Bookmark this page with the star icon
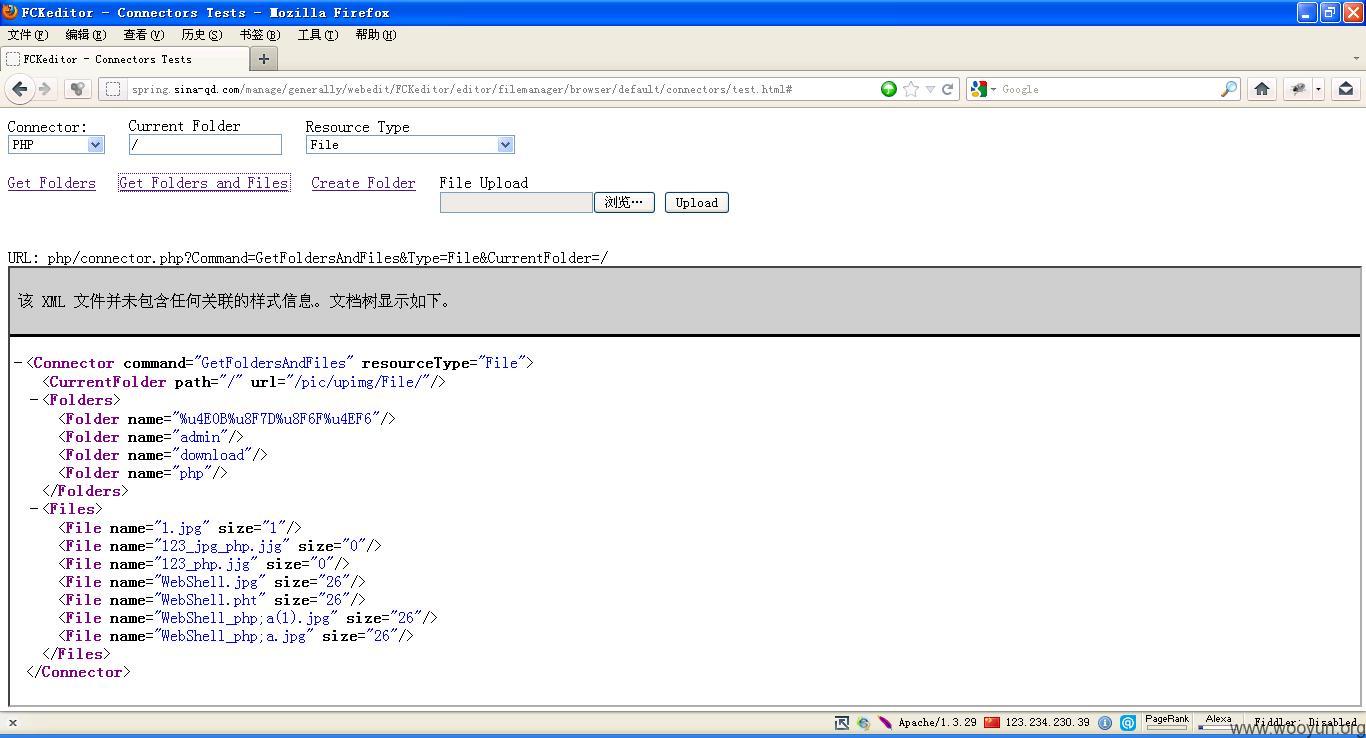Viewport: 1366px width, 738px height. click(911, 89)
